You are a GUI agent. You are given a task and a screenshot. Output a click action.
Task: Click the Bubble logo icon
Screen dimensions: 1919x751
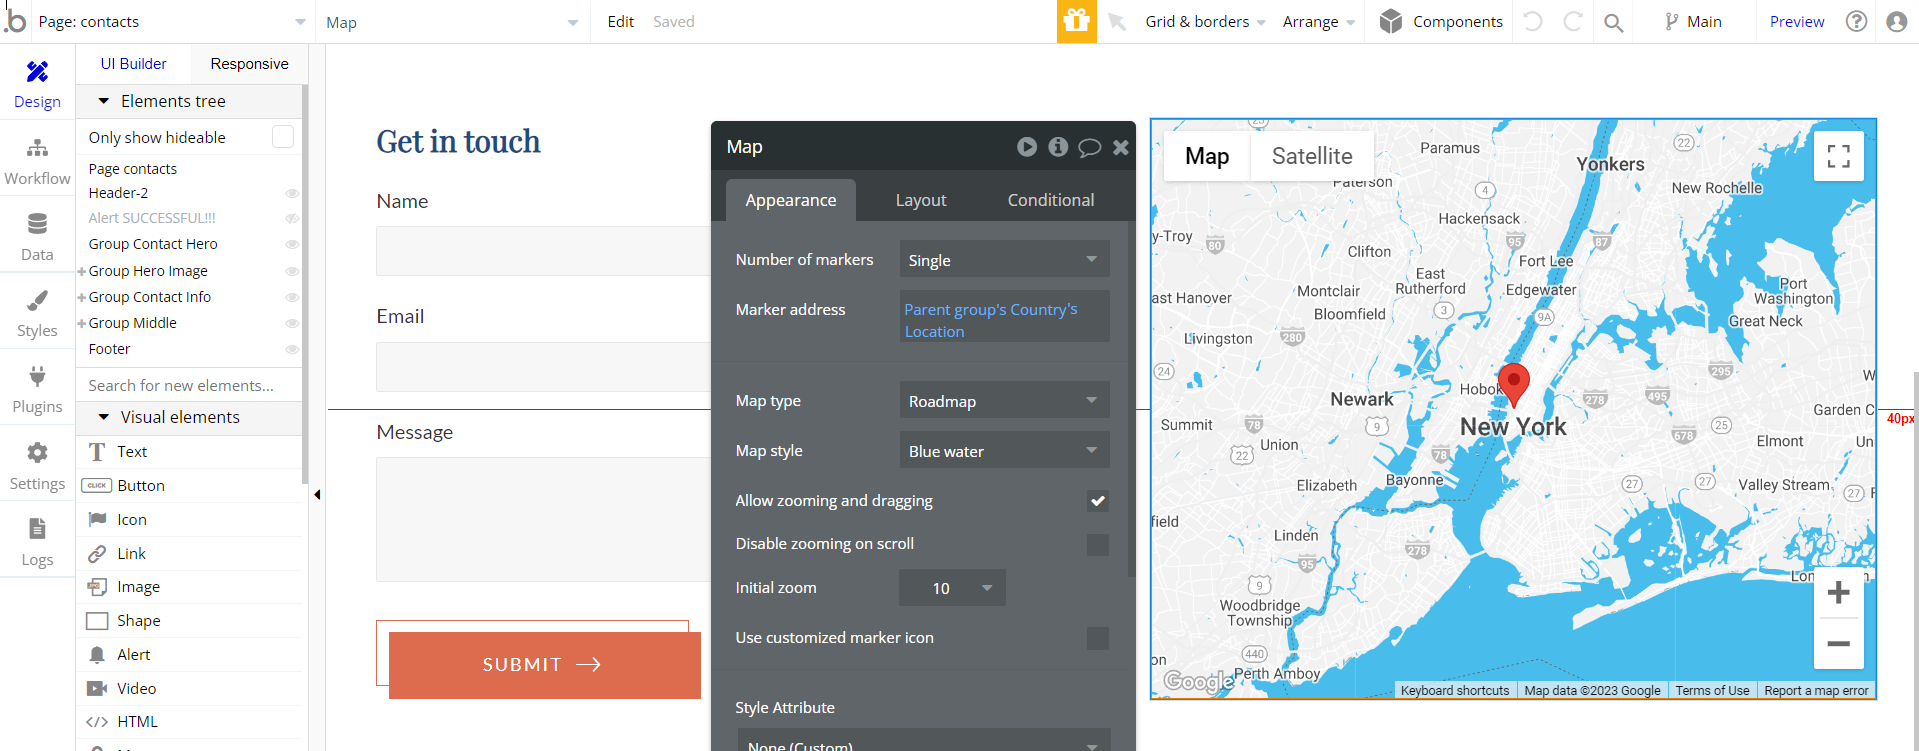click(x=14, y=20)
